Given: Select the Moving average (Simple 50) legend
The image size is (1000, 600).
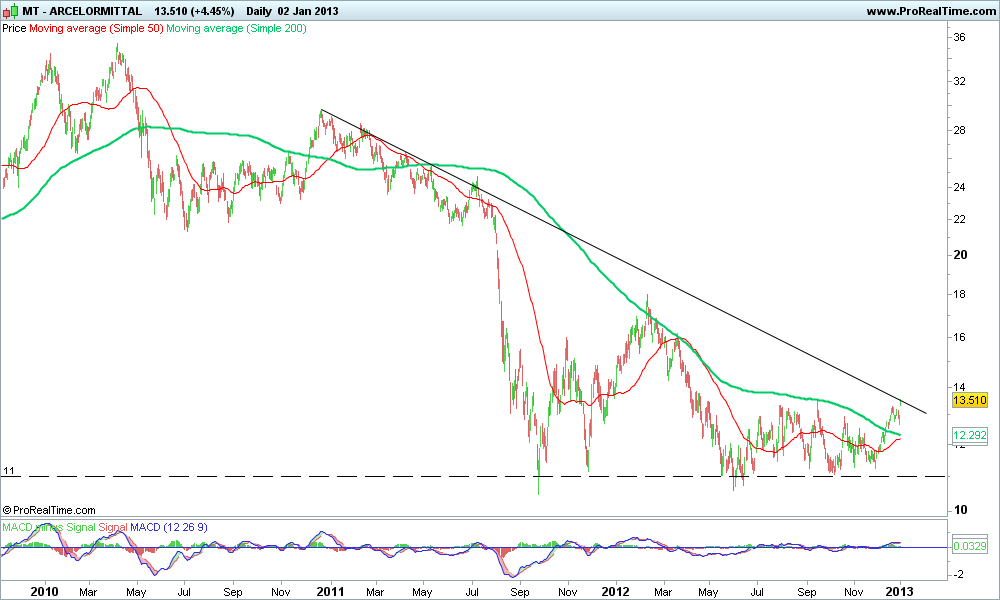Looking at the screenshot, I should coord(96,28).
